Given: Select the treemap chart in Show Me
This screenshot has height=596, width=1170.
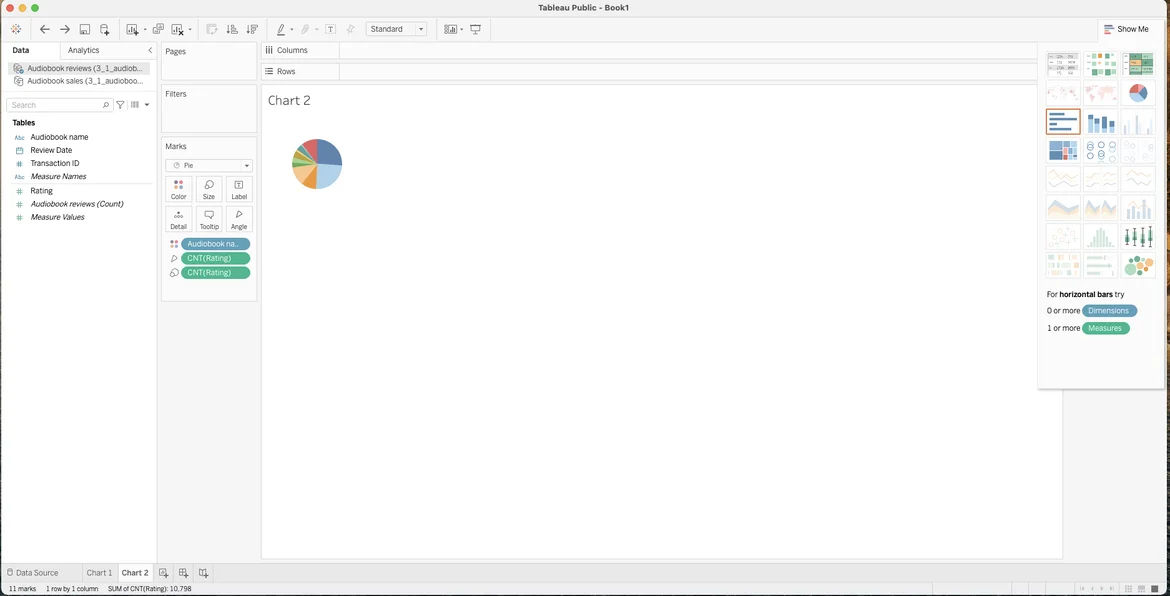Looking at the screenshot, I should point(1063,151).
